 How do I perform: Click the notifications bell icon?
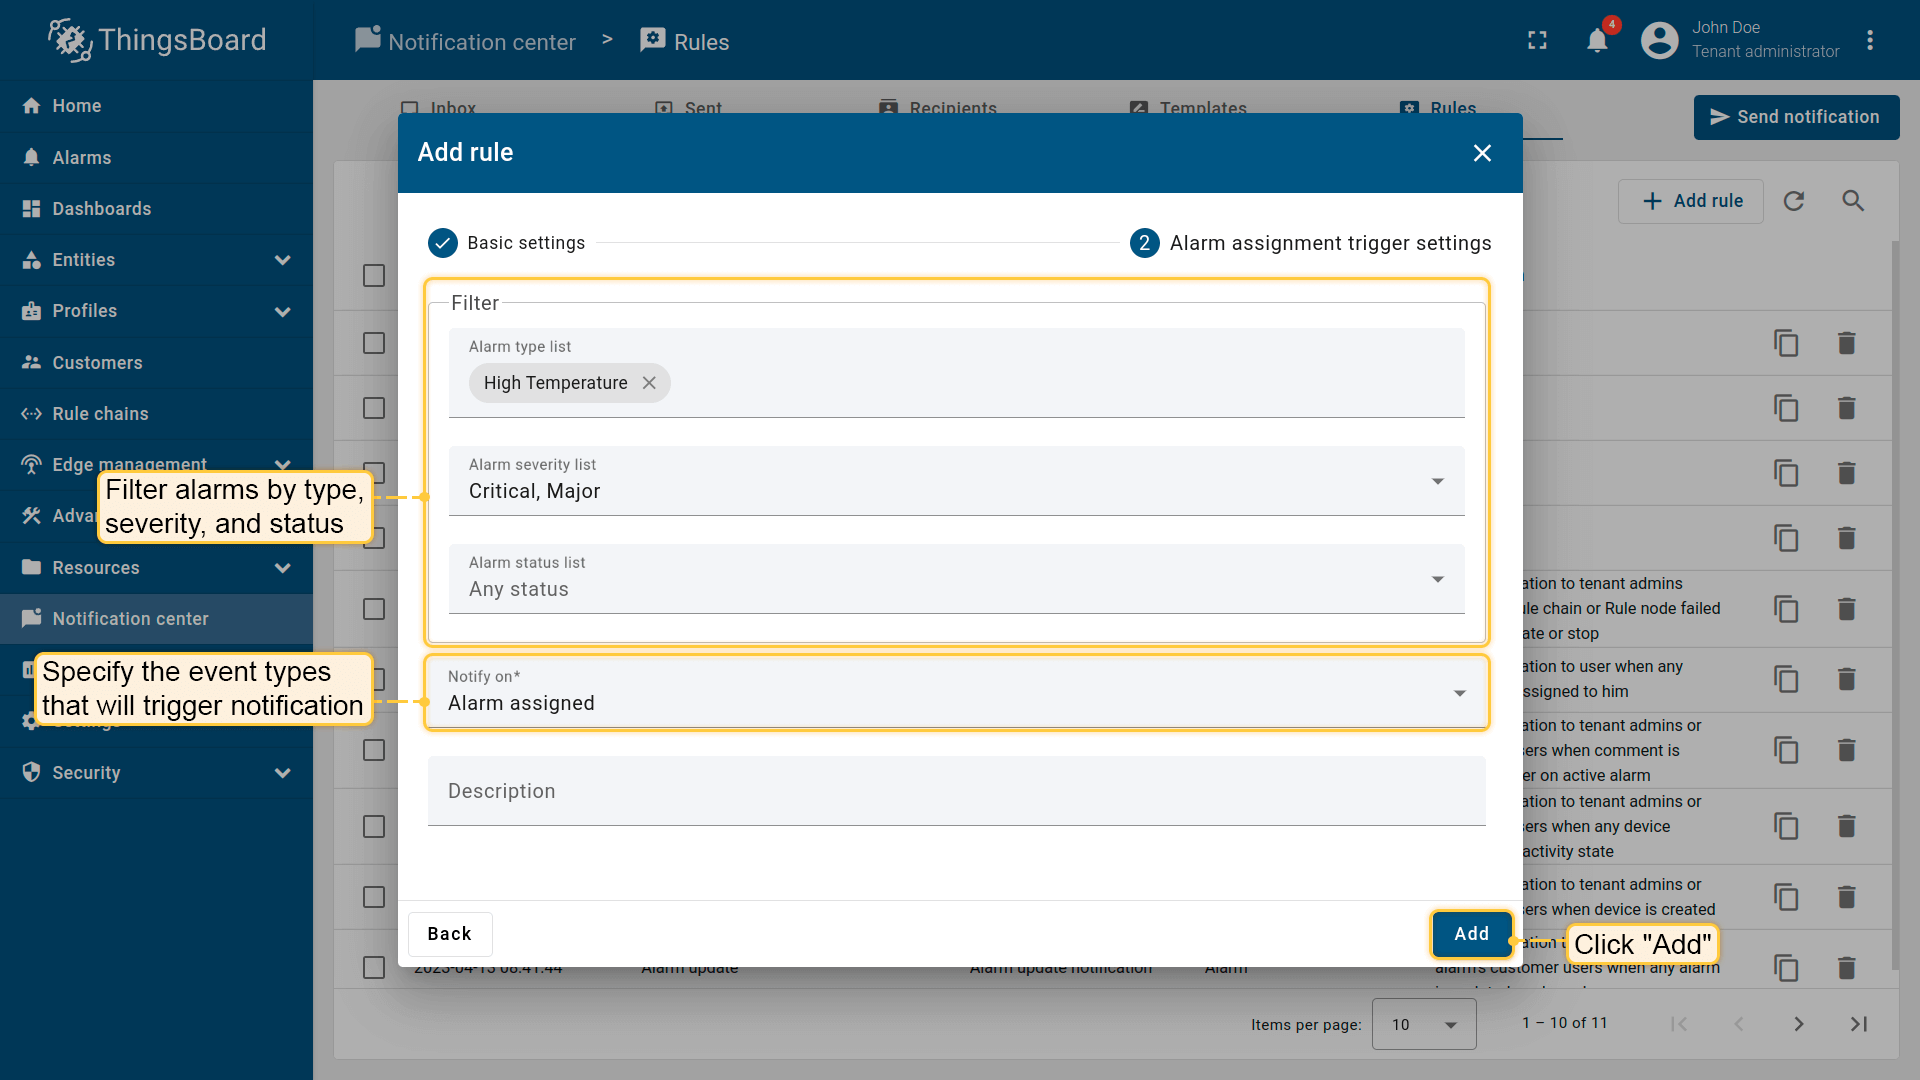[1597, 41]
